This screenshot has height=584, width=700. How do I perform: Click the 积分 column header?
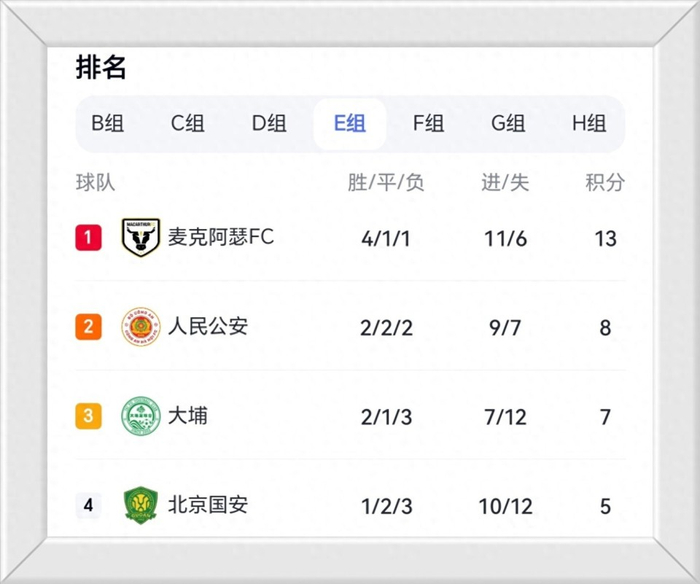pyautogui.click(x=605, y=183)
